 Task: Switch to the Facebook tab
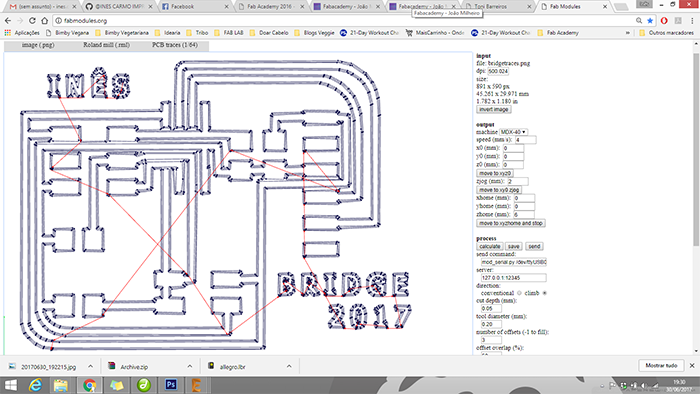[195, 7]
